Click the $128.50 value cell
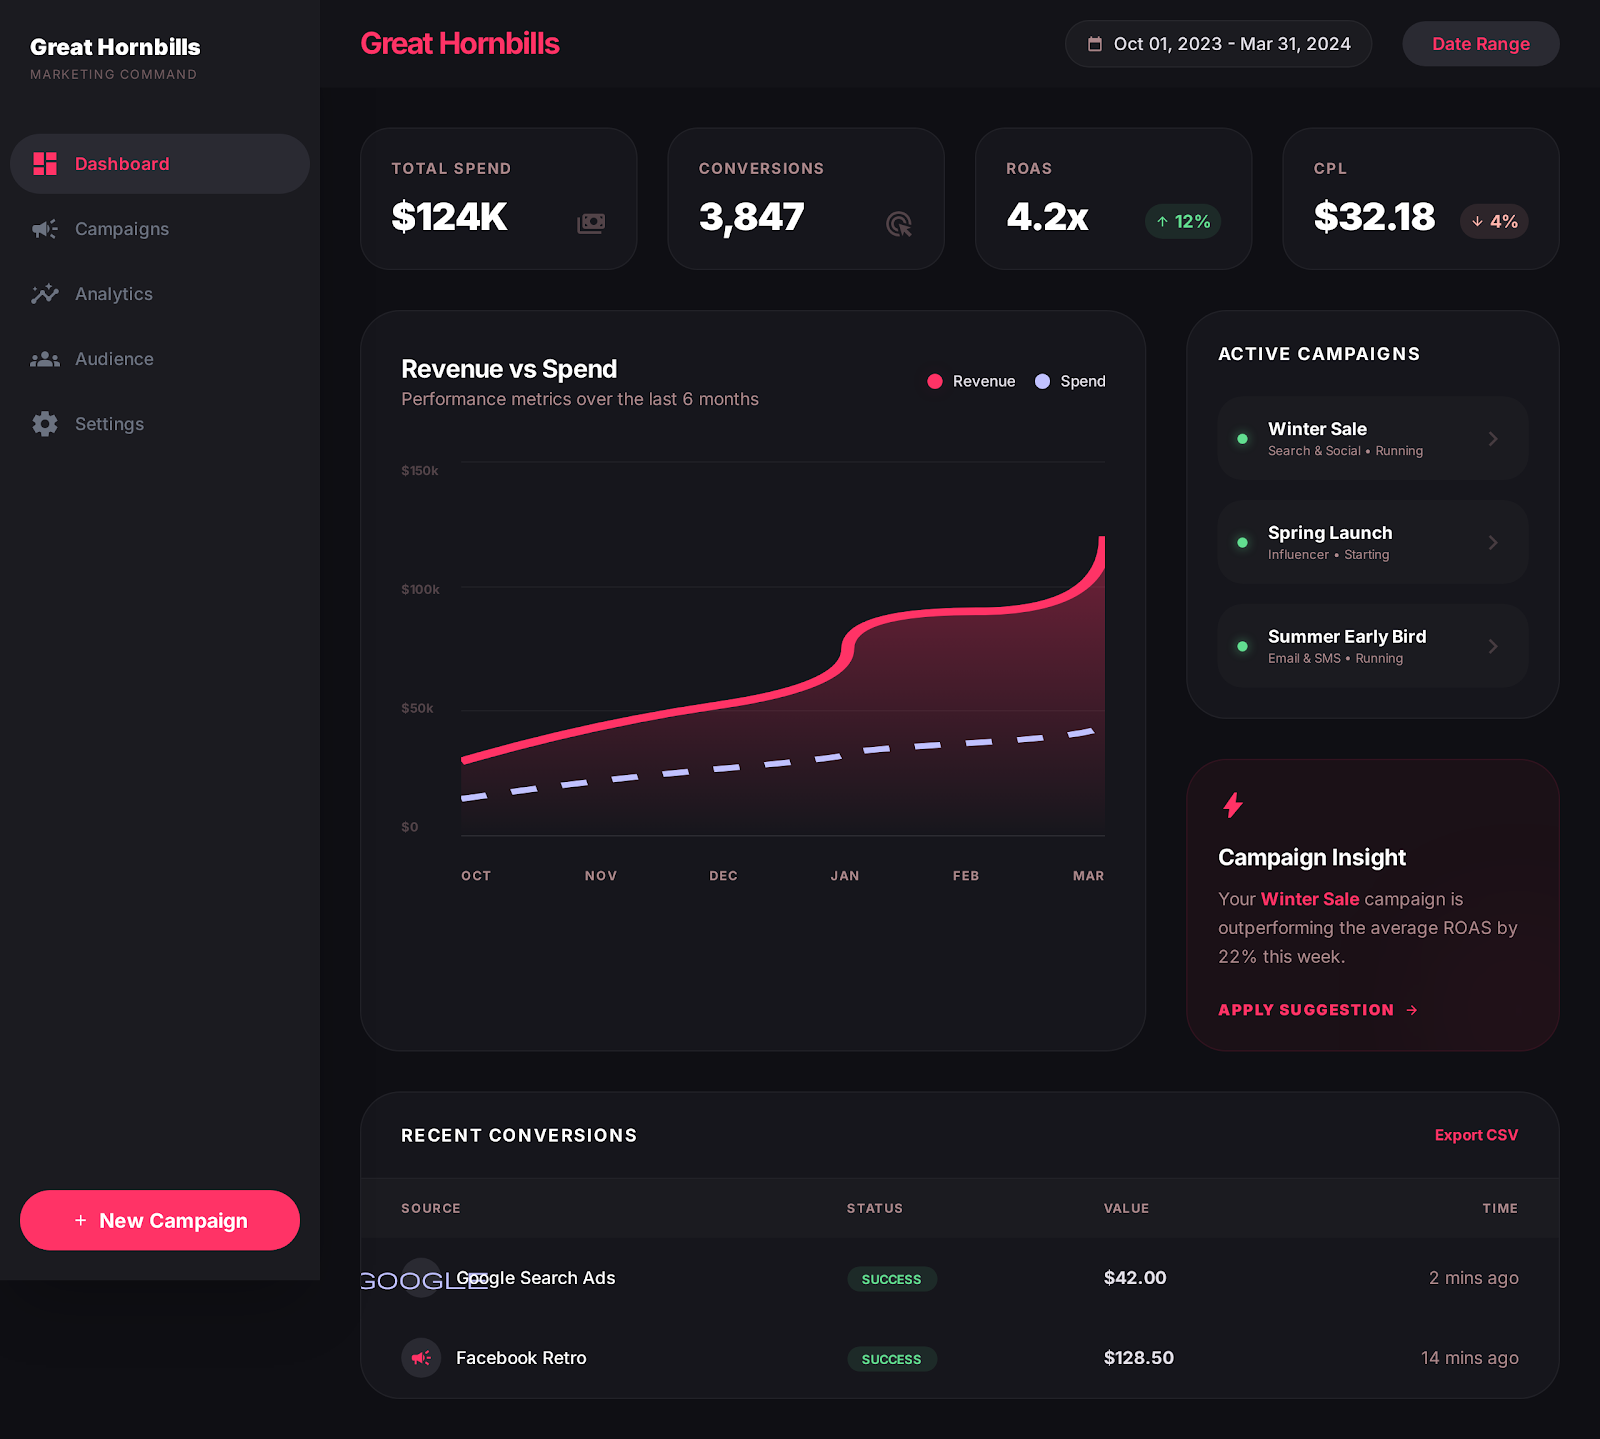The width and height of the screenshot is (1600, 1439). pyautogui.click(x=1139, y=1358)
